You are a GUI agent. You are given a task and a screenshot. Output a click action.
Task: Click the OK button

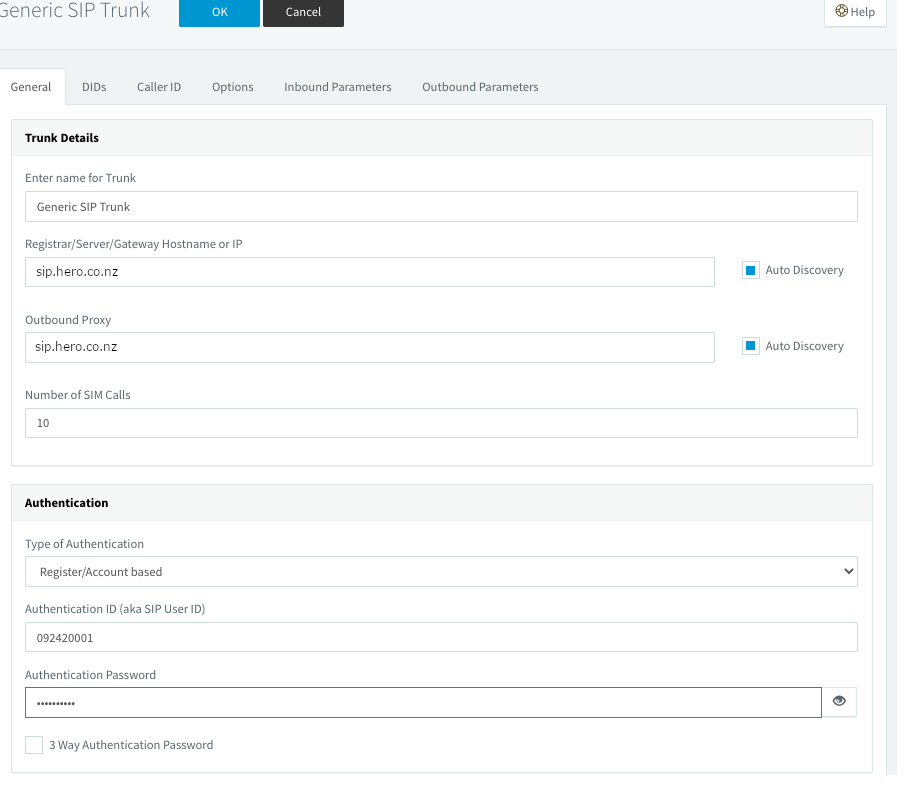(x=219, y=12)
